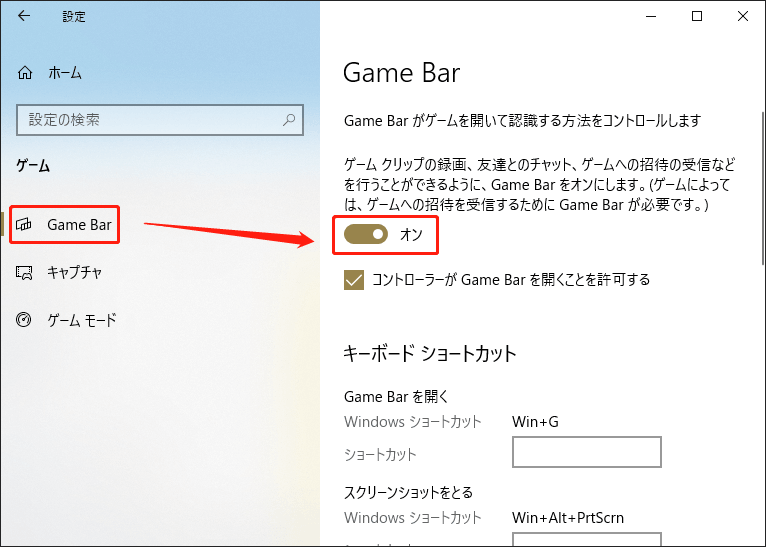766x547 pixels.
Task: Click the キーボード ショートカット heading
Action: (x=429, y=353)
